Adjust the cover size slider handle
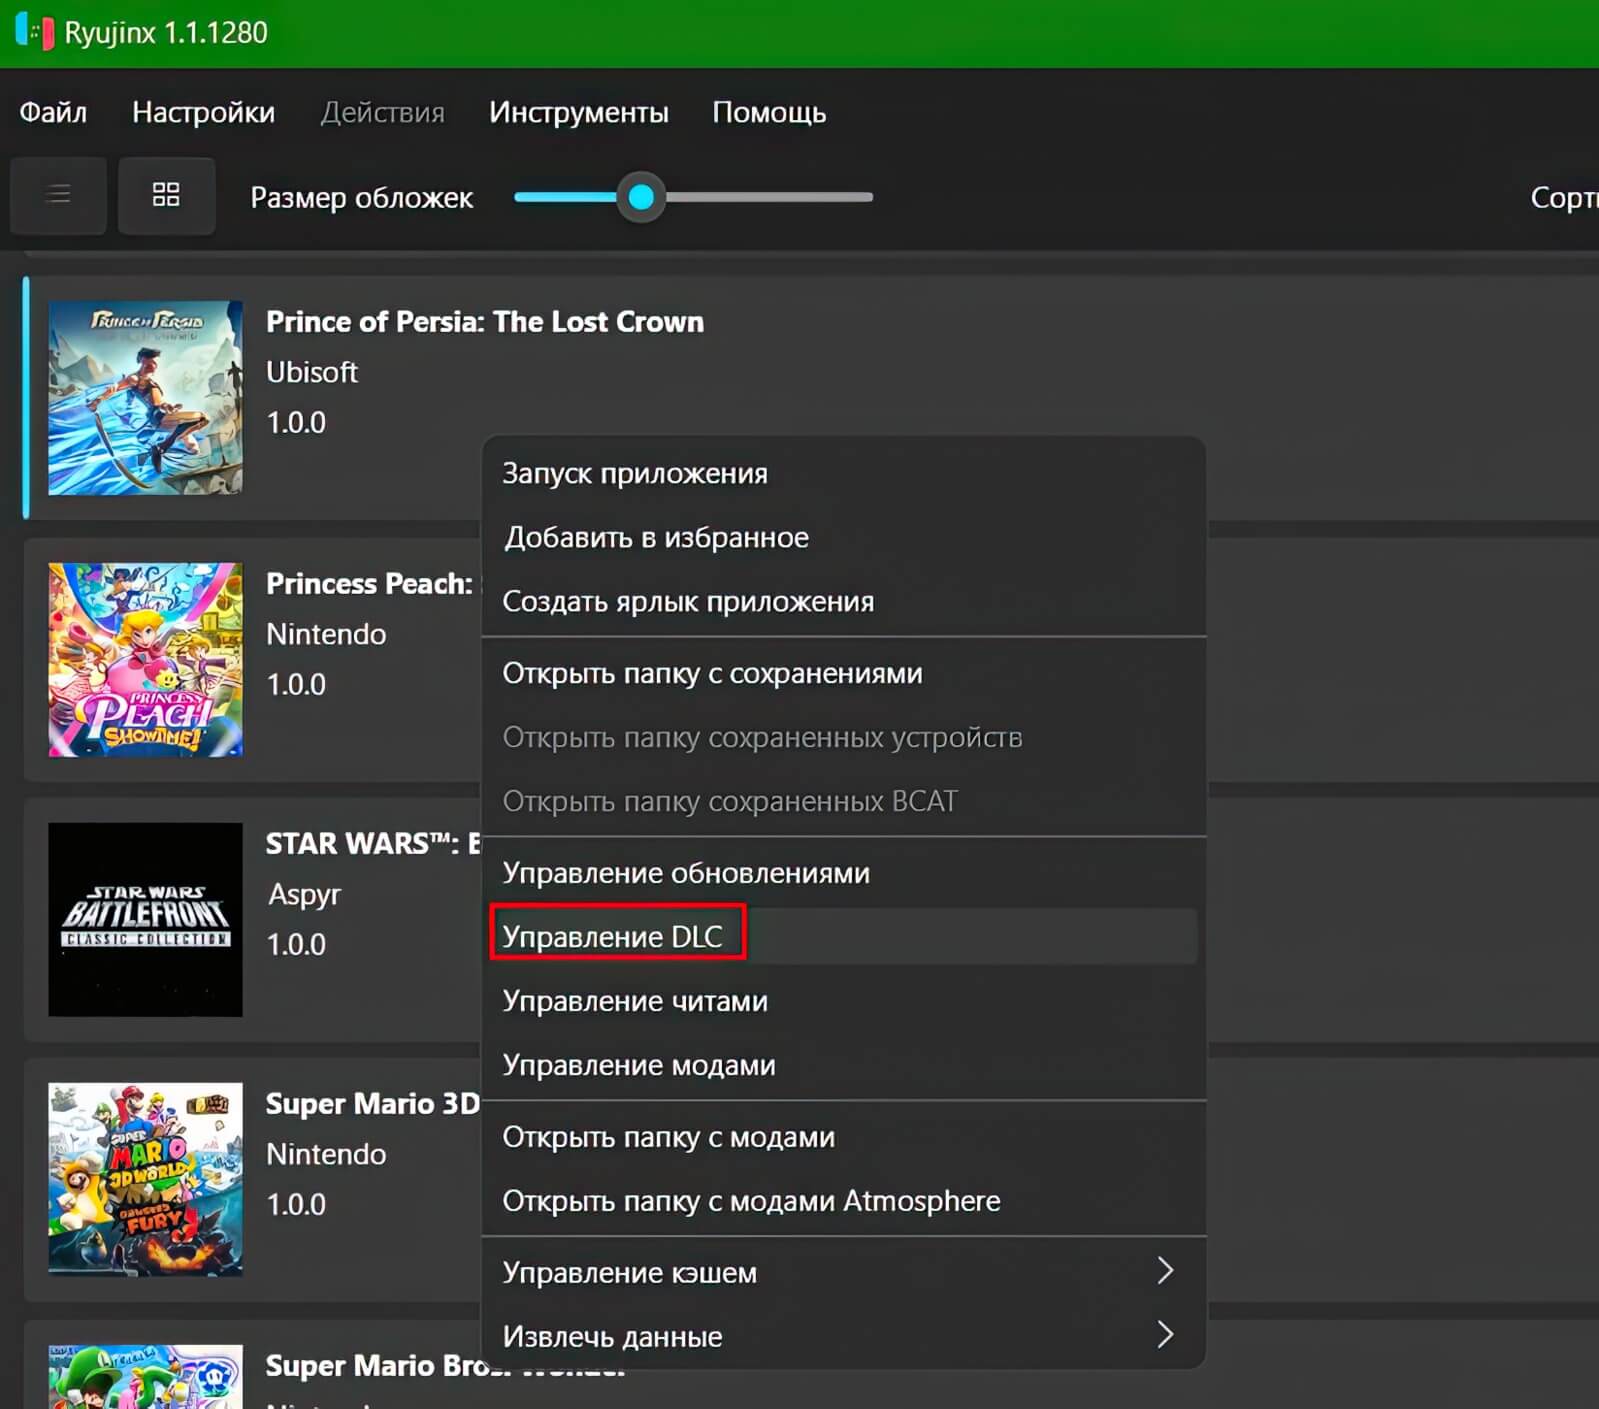The width and height of the screenshot is (1599, 1409). pyautogui.click(x=641, y=197)
